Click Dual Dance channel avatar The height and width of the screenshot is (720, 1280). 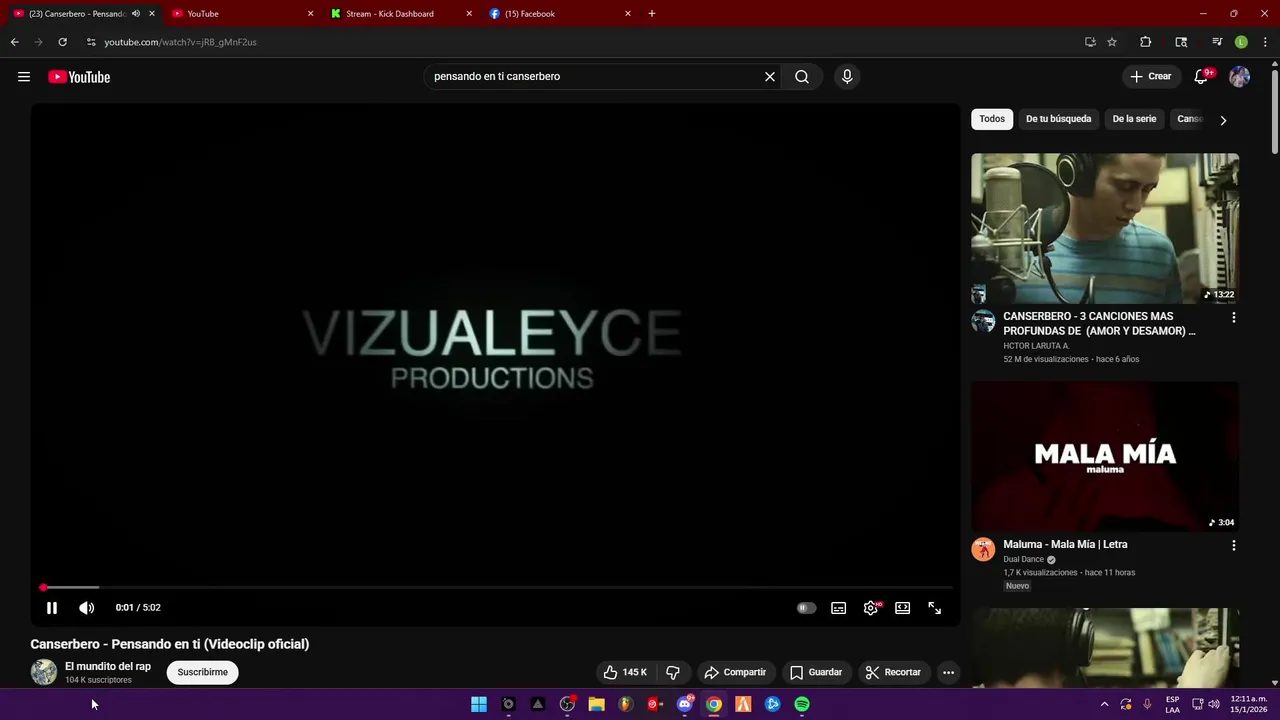click(x=983, y=549)
